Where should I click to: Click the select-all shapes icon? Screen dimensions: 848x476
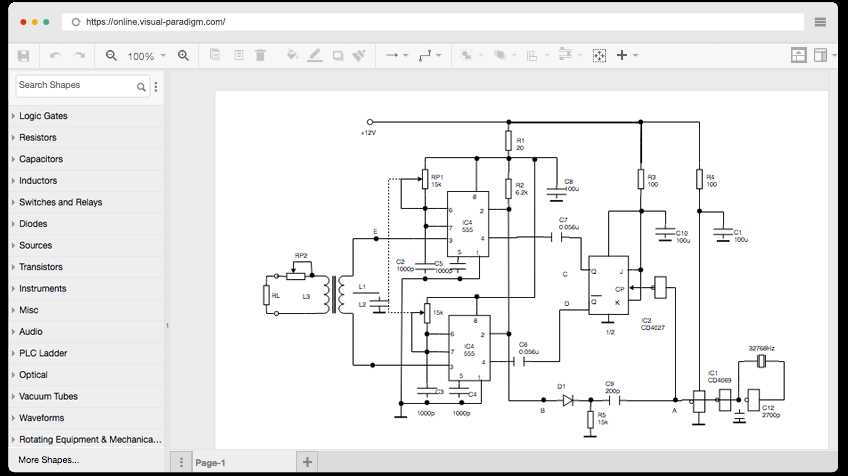click(599, 56)
